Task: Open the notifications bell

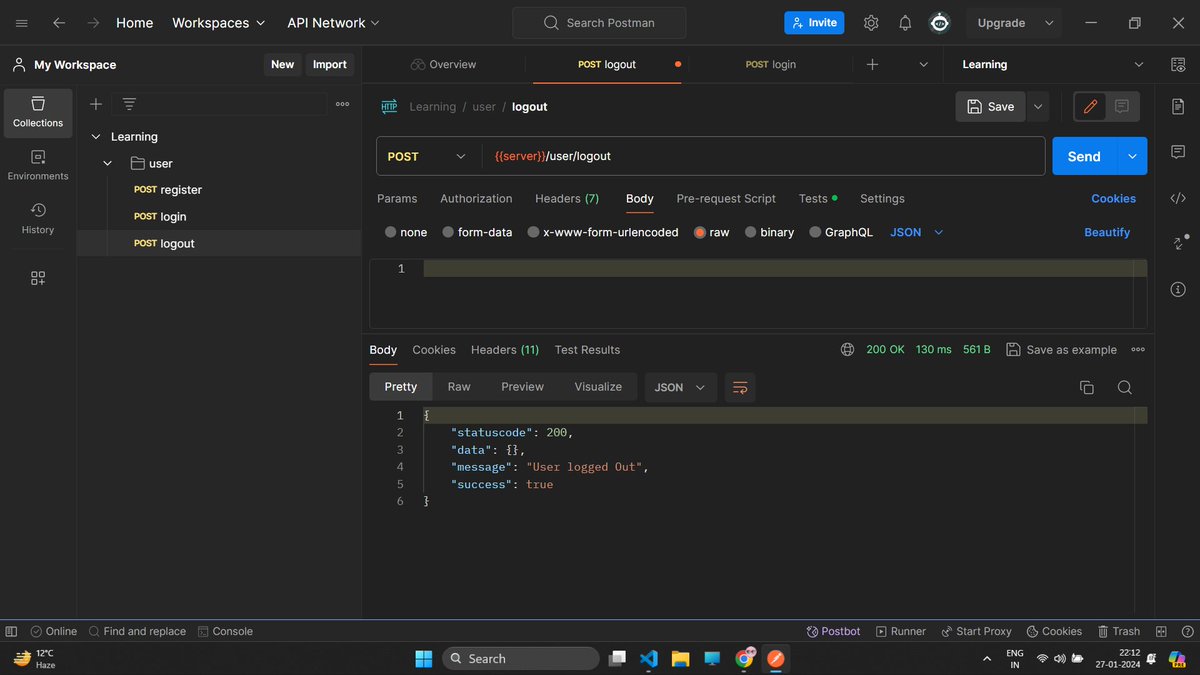Action: [905, 22]
